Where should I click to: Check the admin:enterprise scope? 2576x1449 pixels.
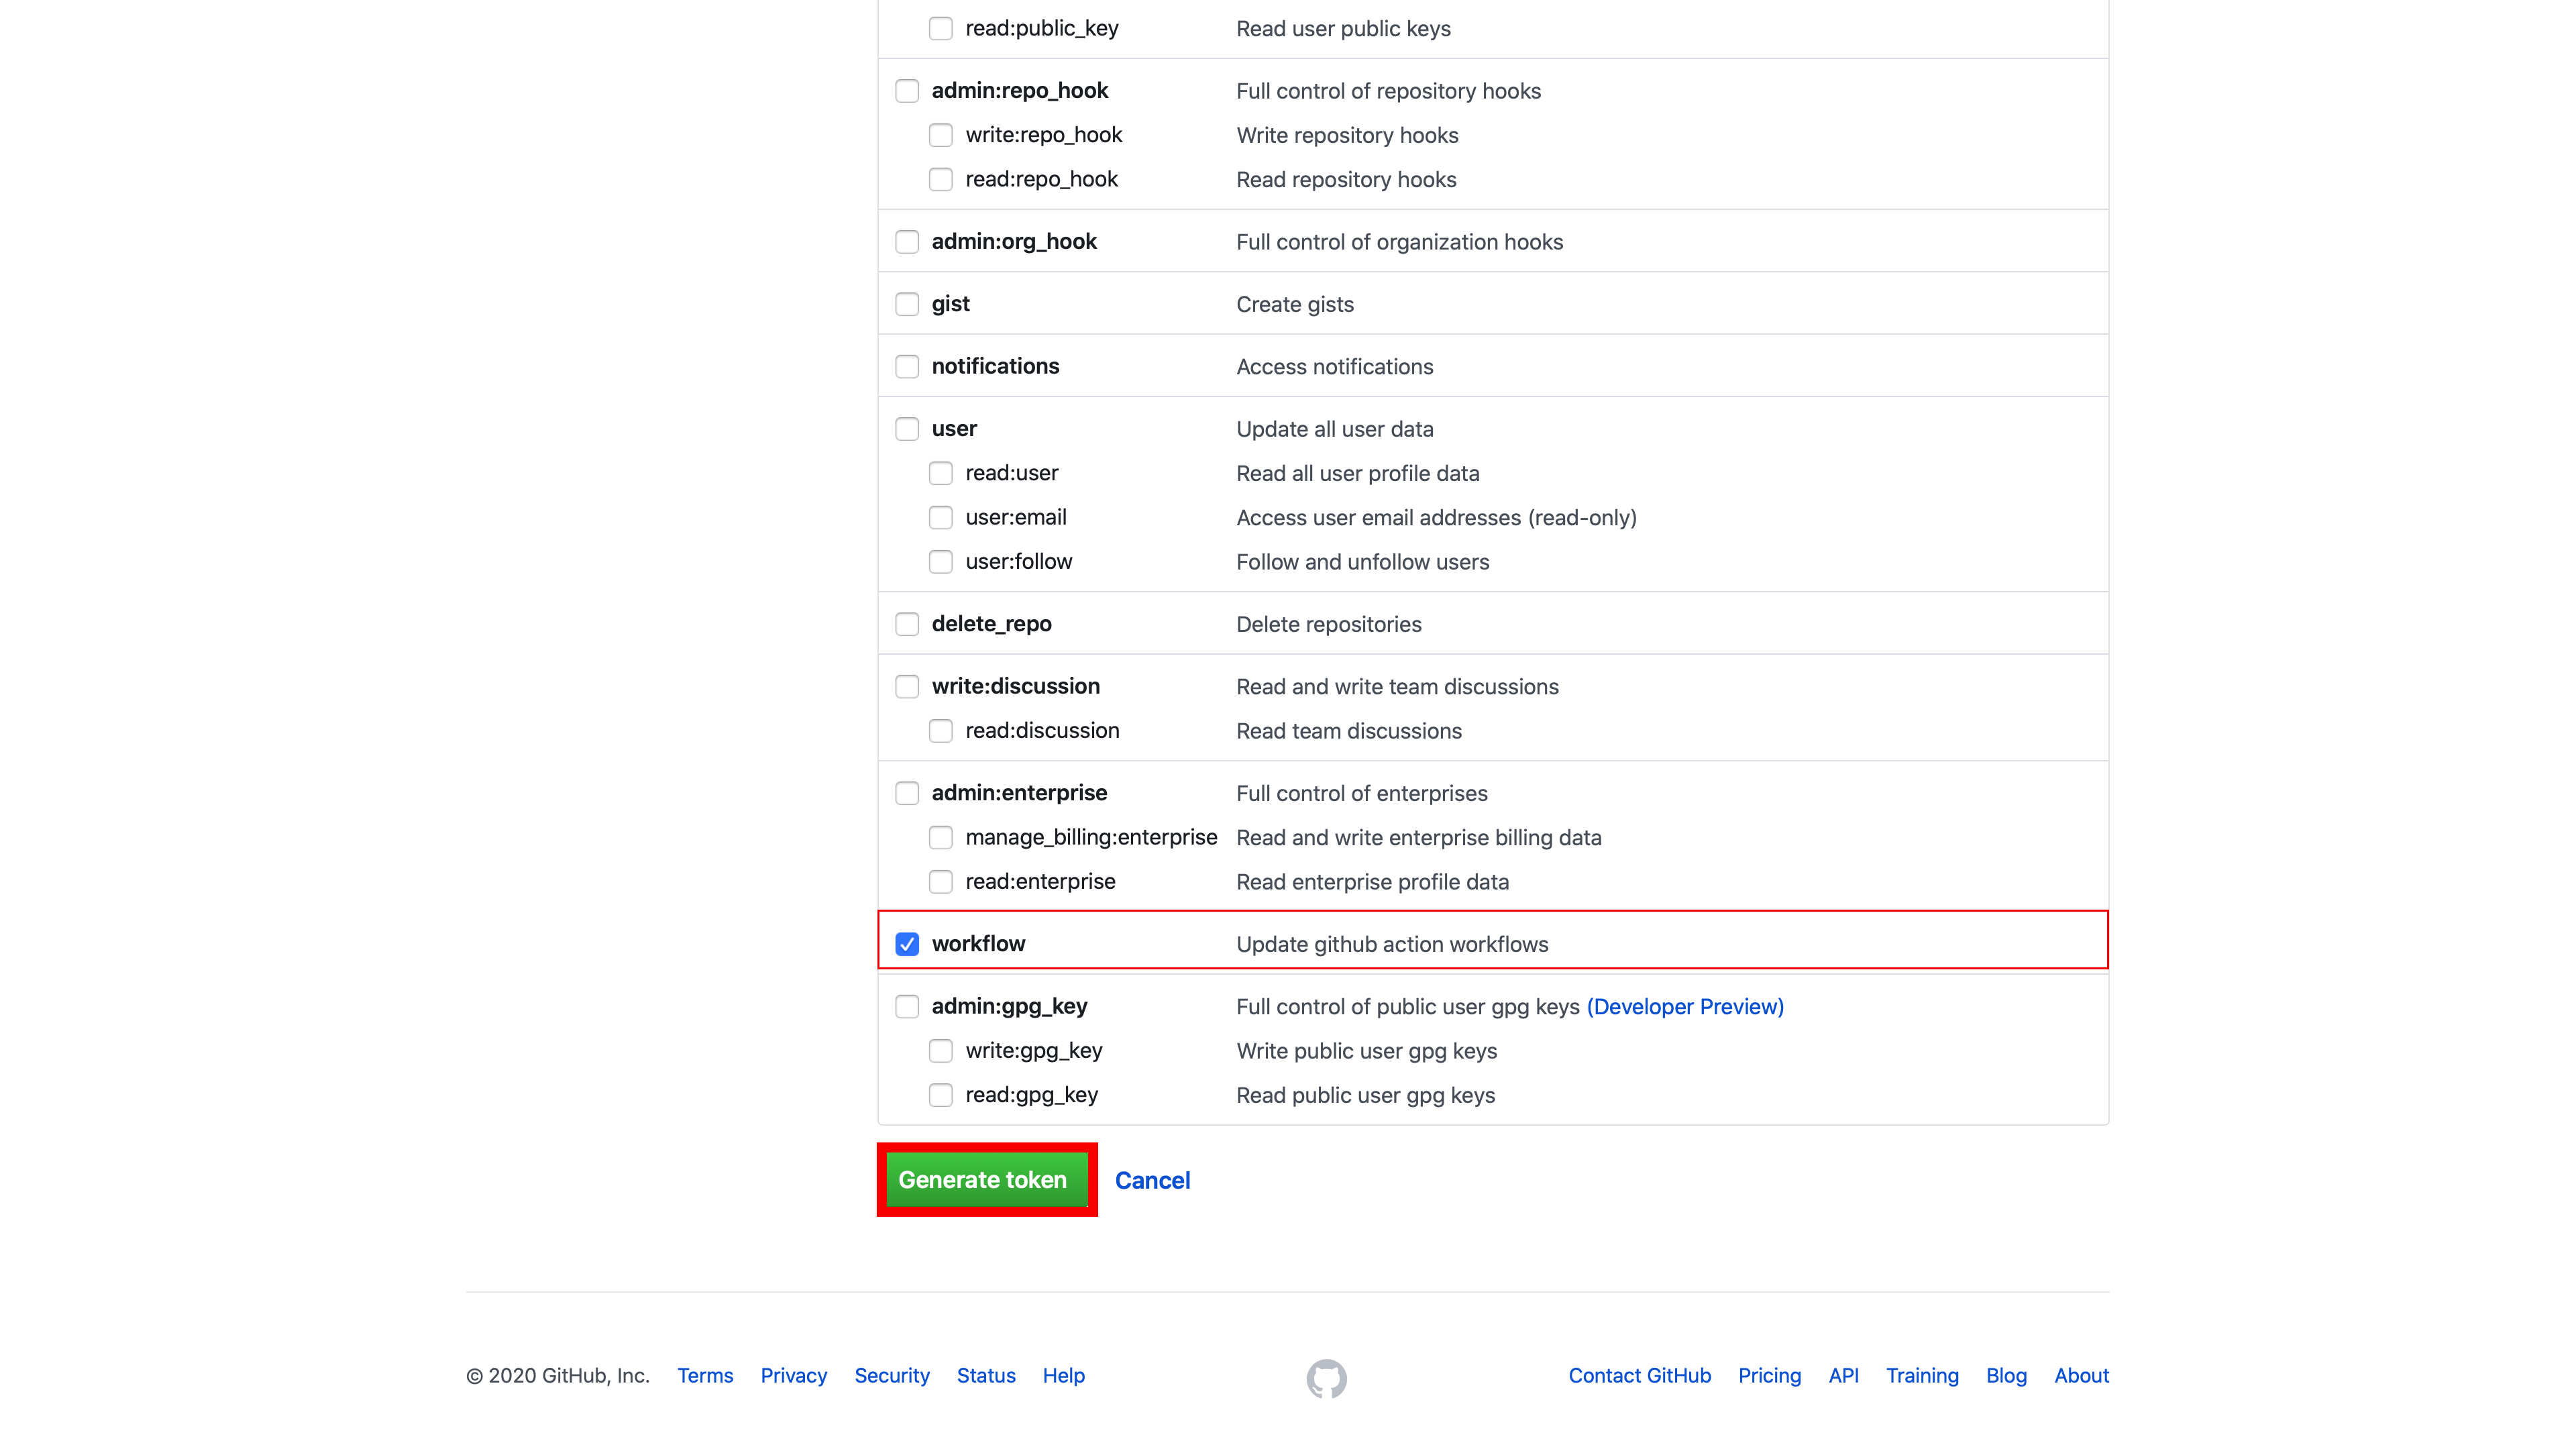click(907, 793)
